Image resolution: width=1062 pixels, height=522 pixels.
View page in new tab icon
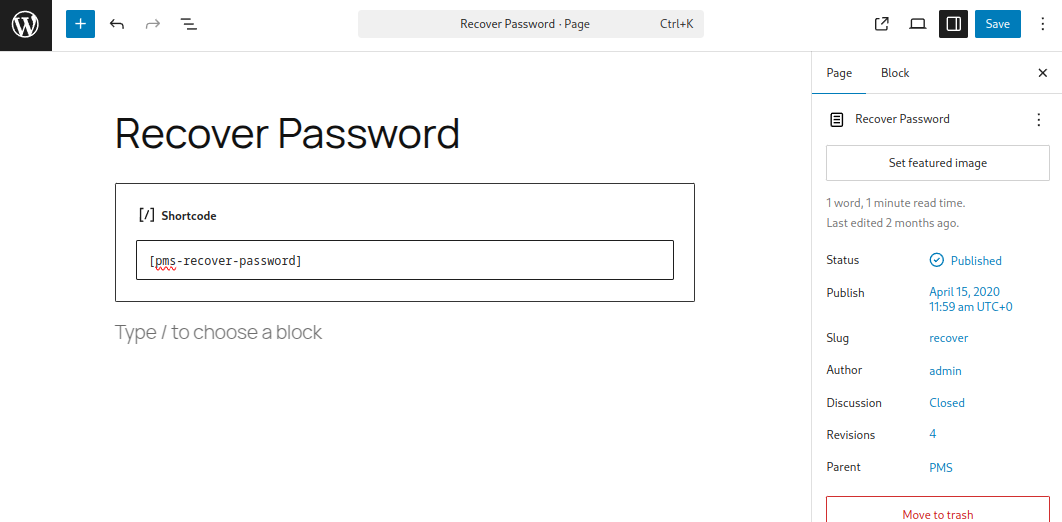[x=881, y=24]
